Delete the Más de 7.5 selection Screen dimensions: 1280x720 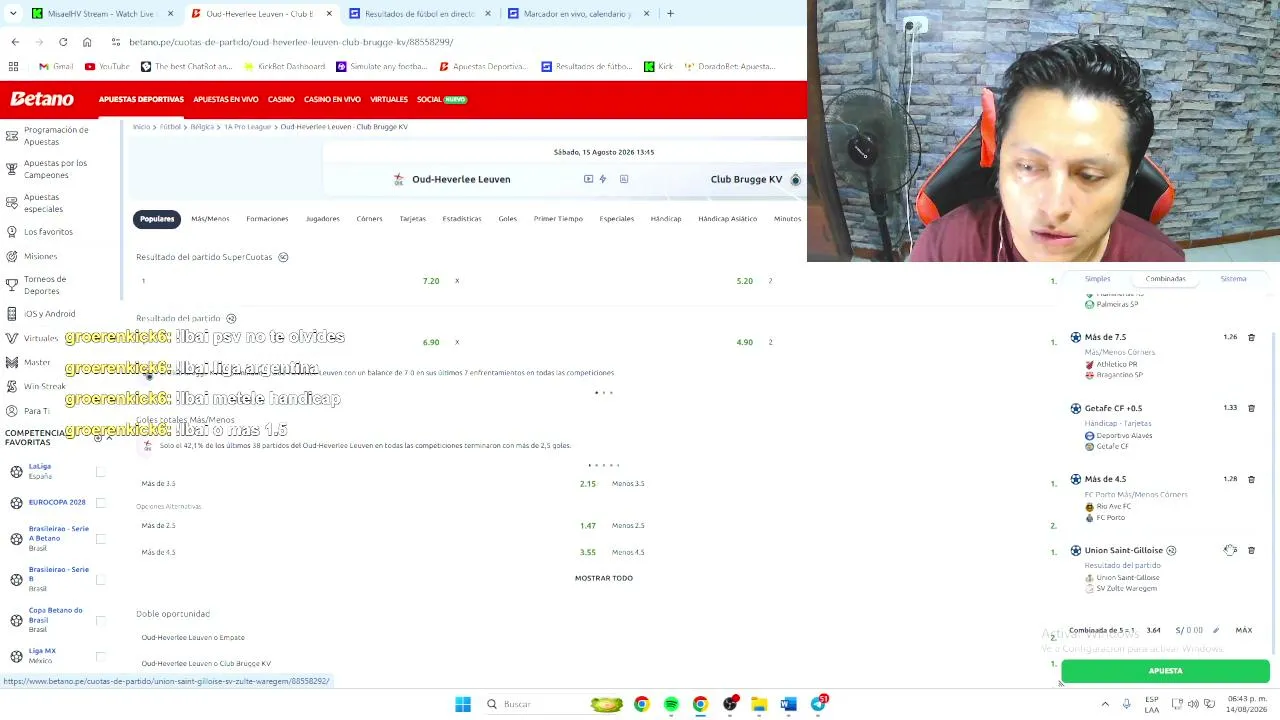point(1251,337)
